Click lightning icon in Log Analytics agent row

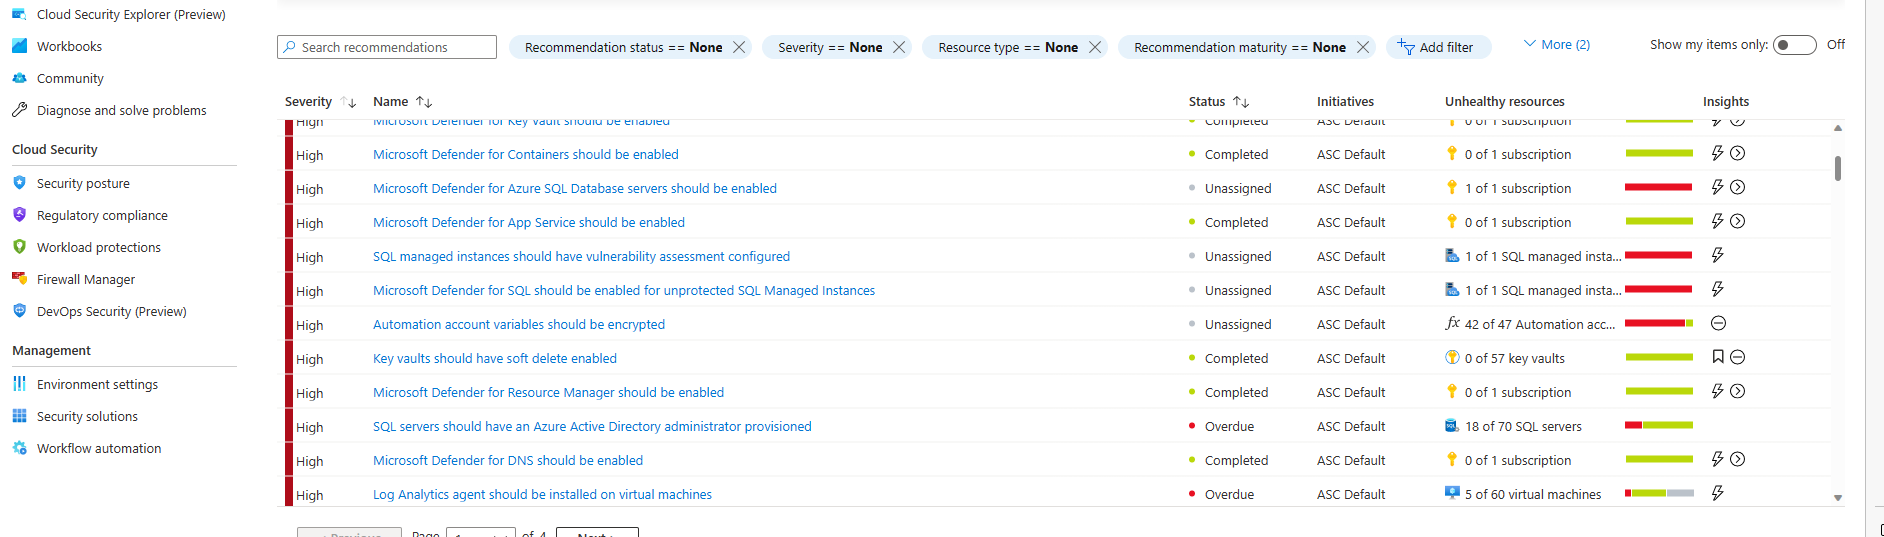(x=1717, y=493)
